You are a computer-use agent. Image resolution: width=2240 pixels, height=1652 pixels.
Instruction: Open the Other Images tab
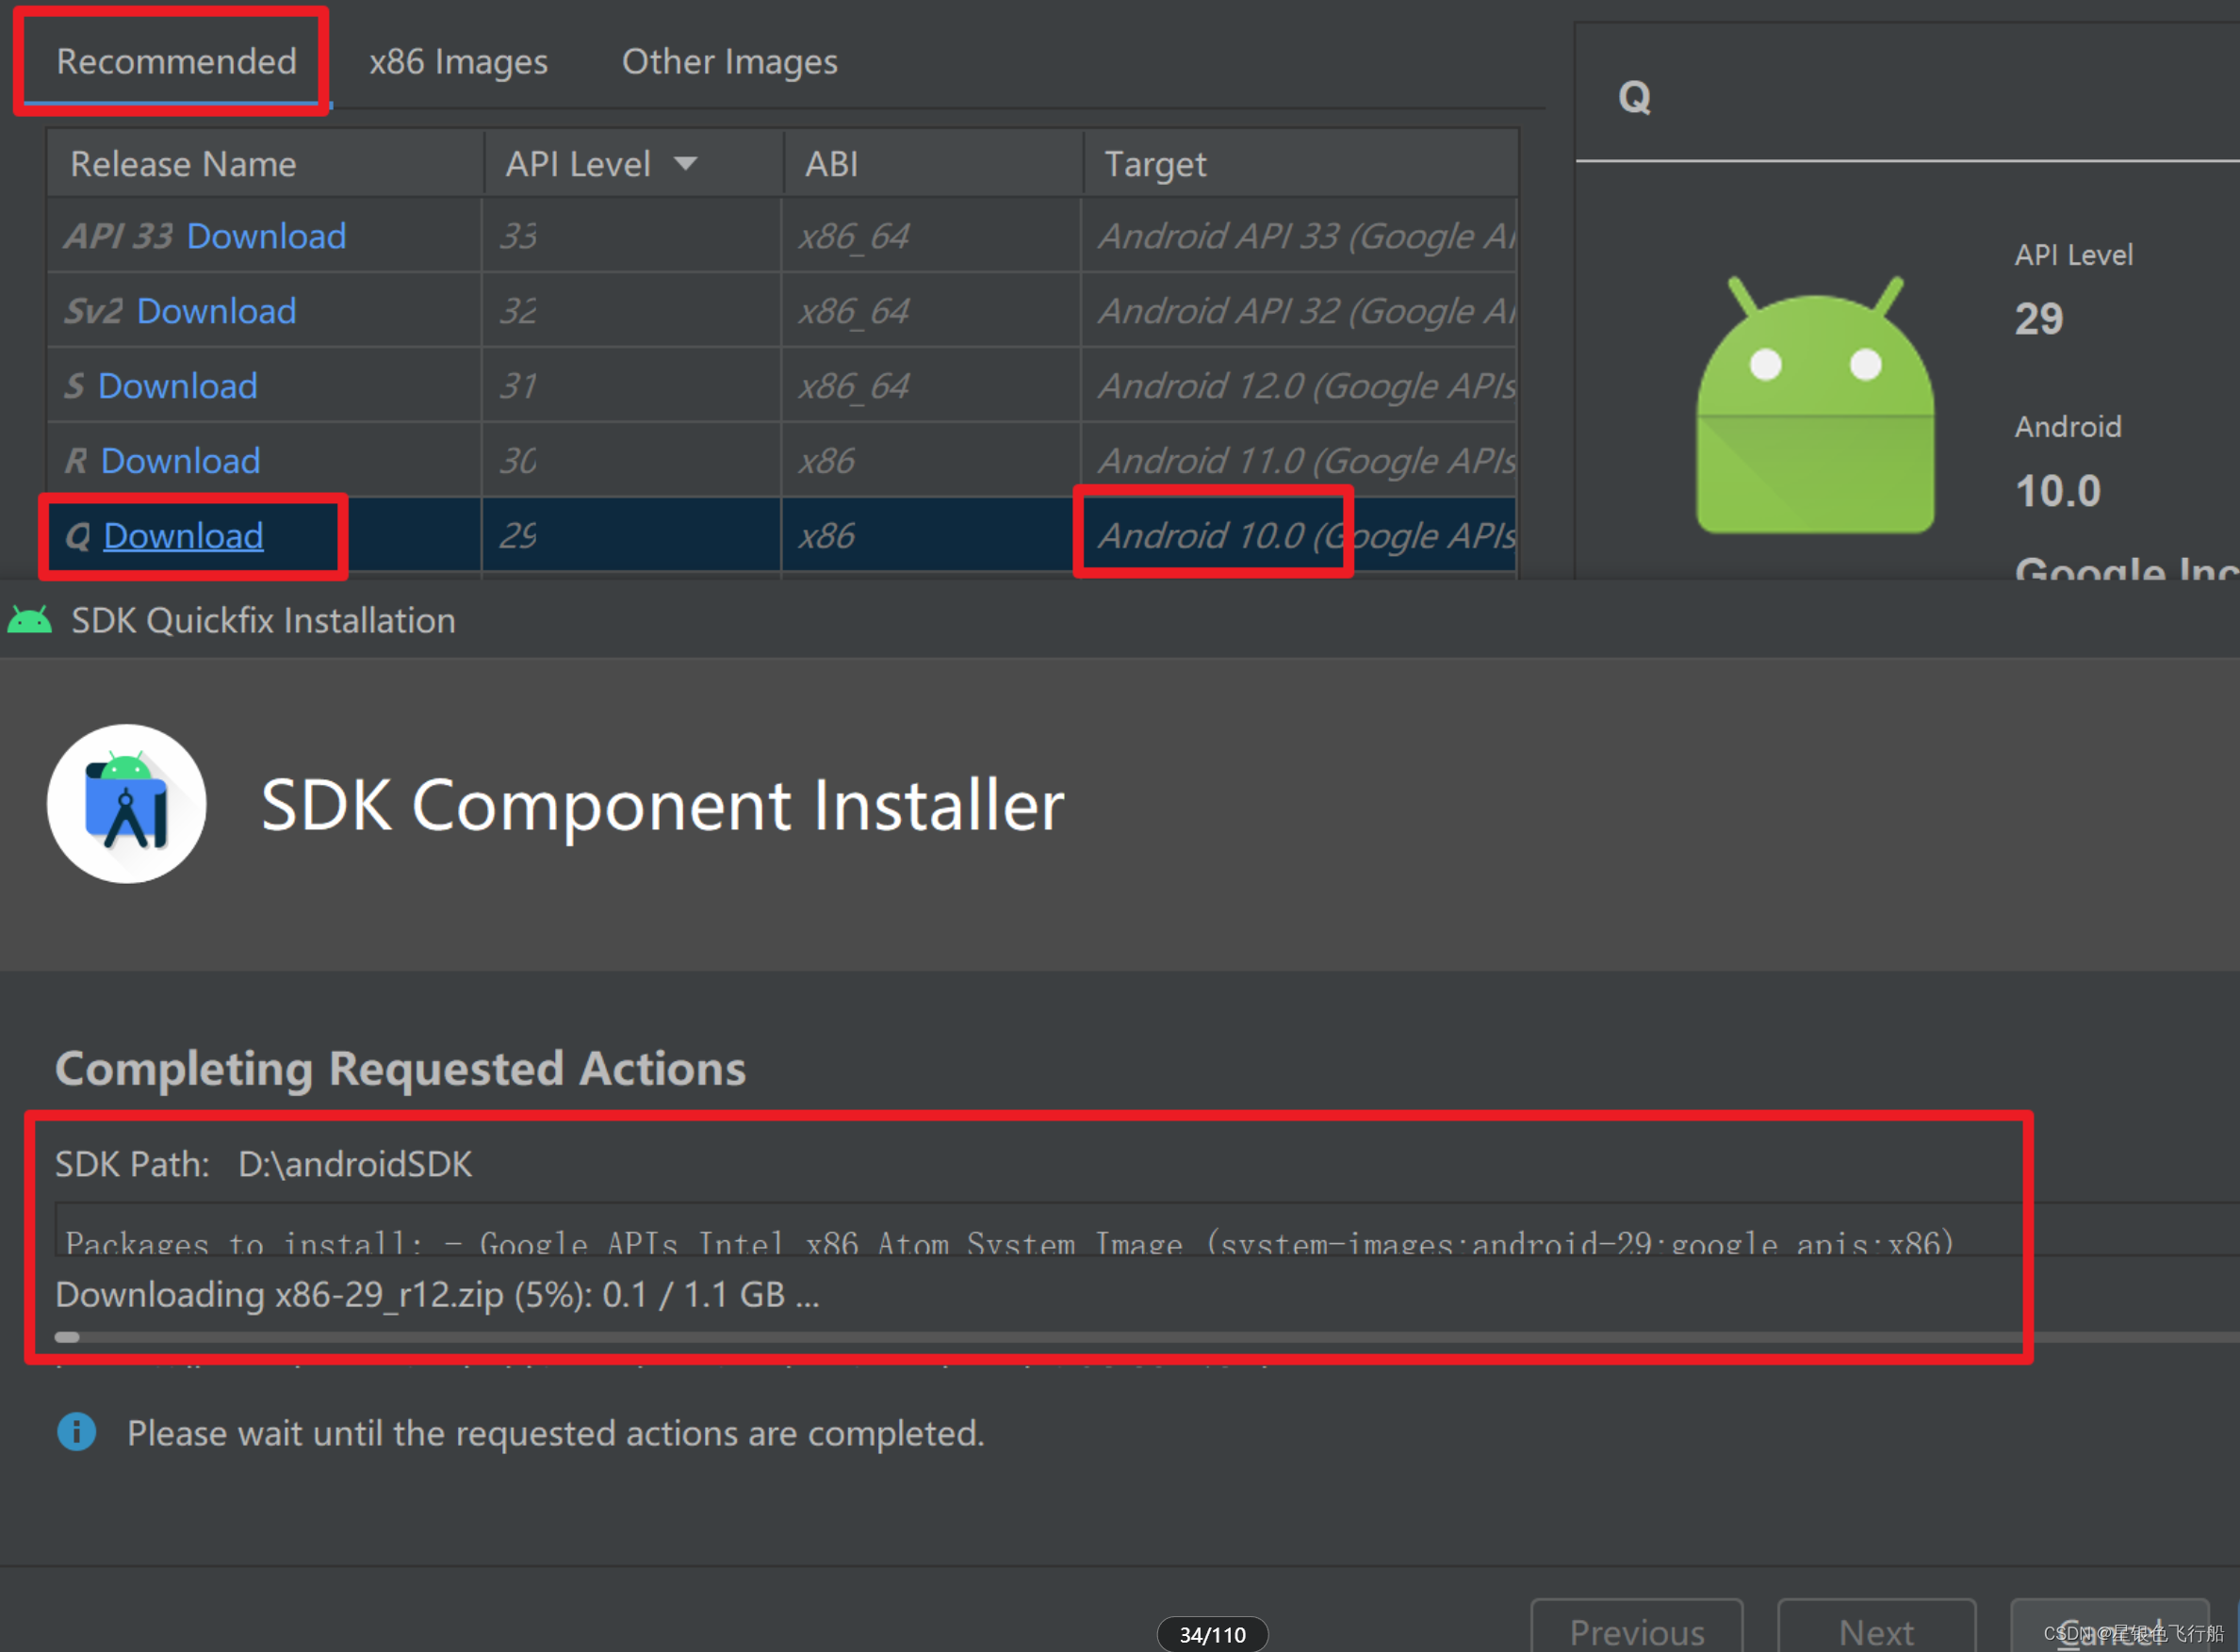(729, 62)
